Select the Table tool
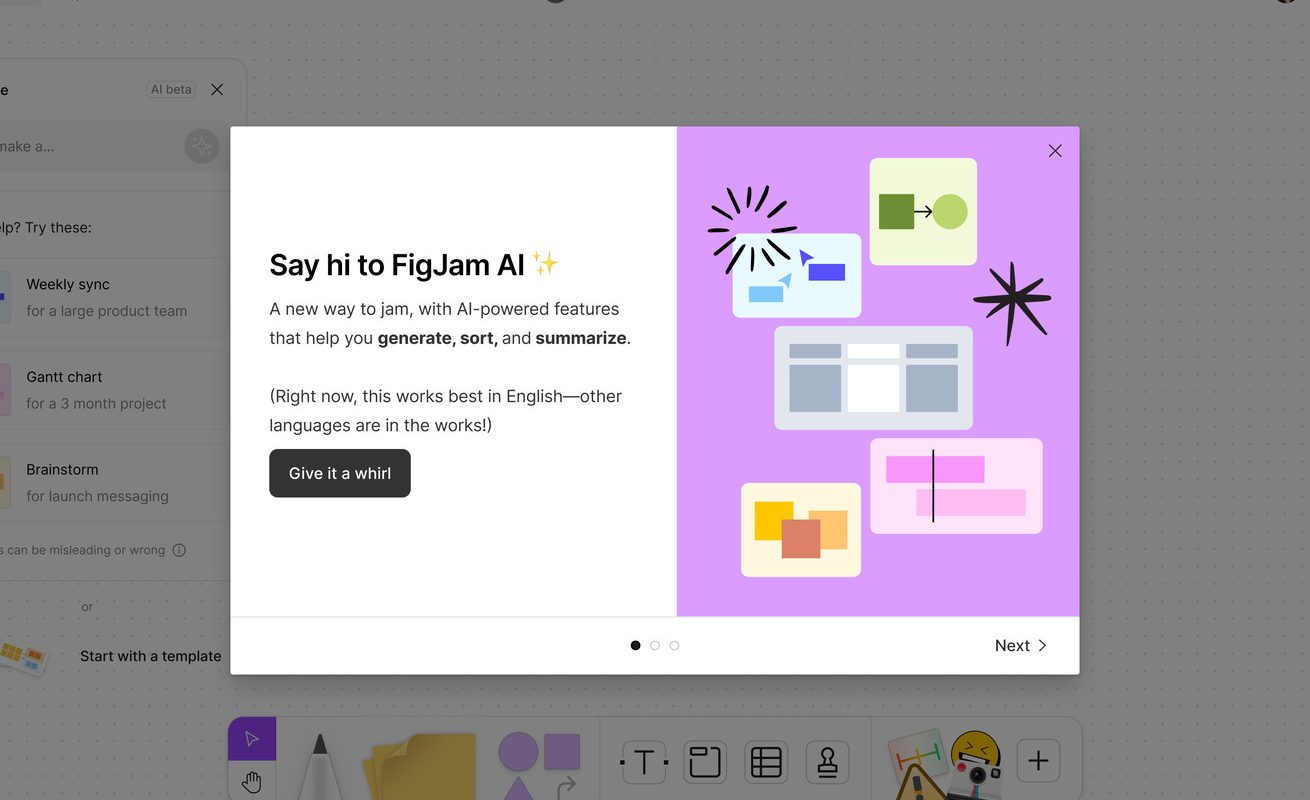 [x=766, y=762]
